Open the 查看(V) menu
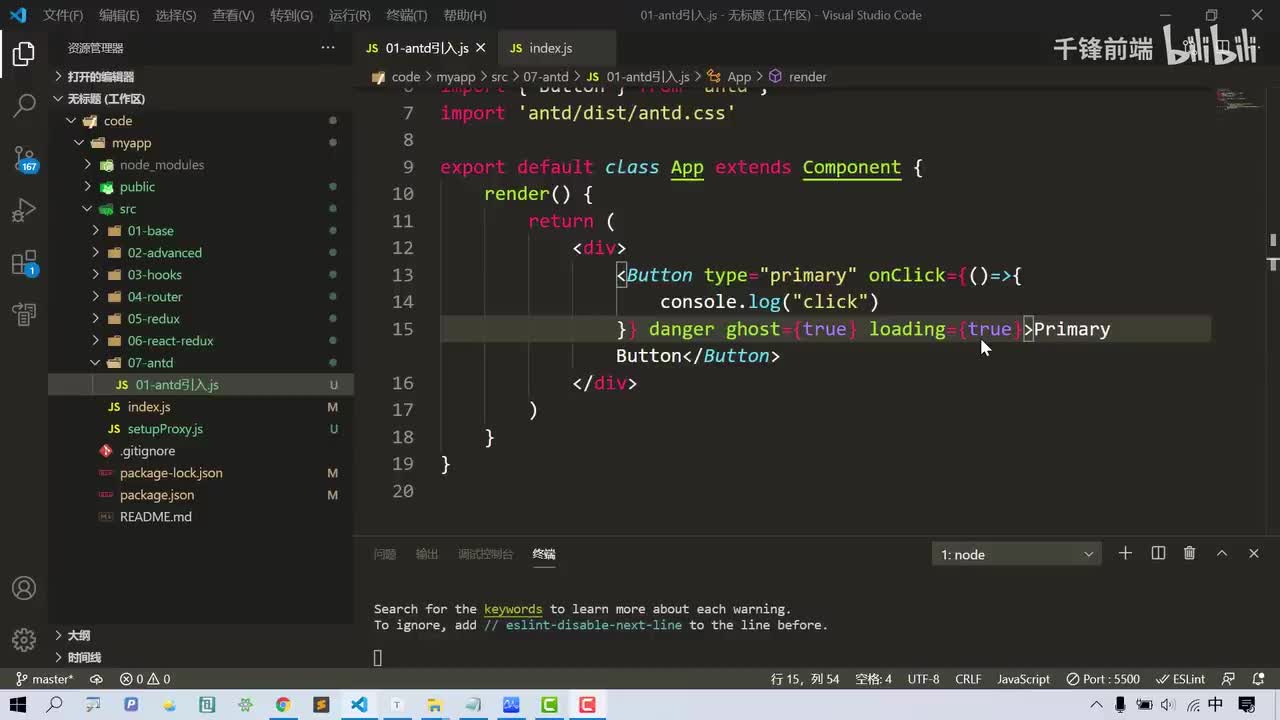 click(233, 15)
